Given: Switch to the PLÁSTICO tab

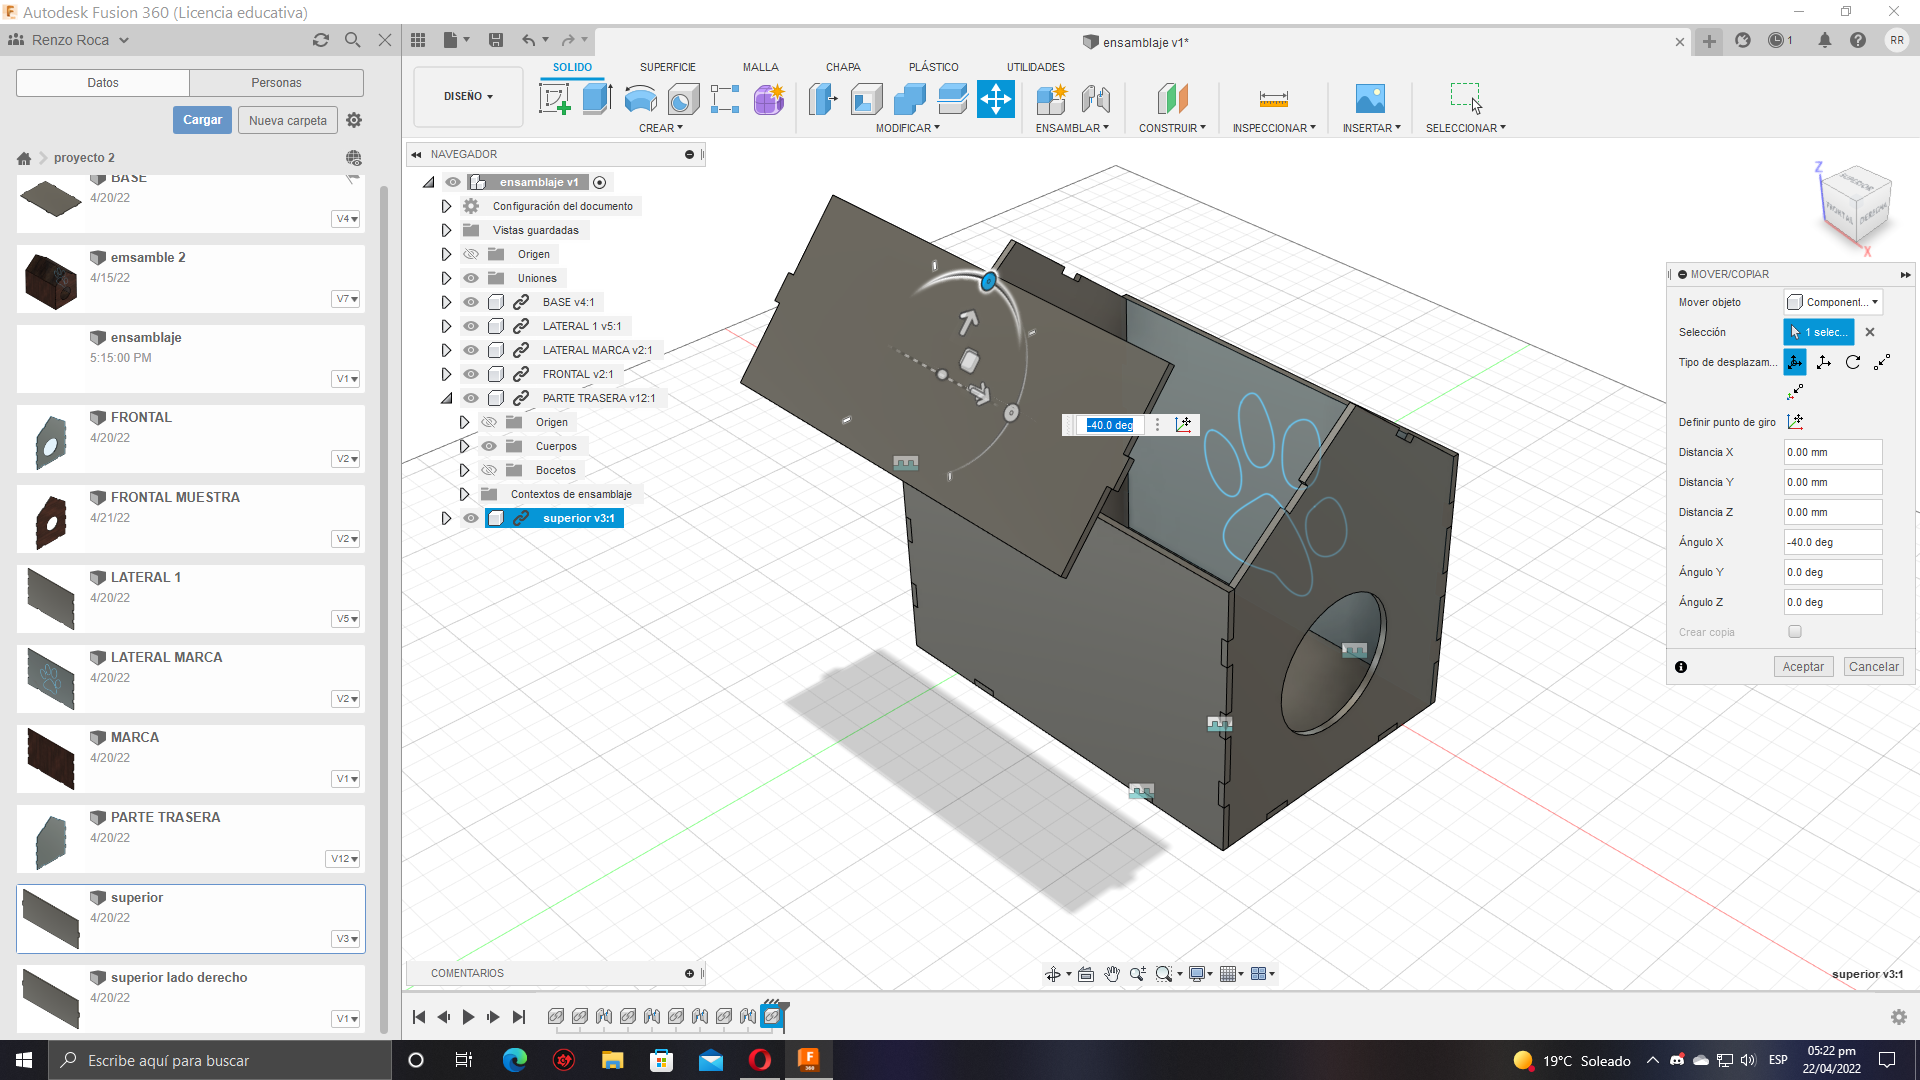Looking at the screenshot, I should coord(933,67).
